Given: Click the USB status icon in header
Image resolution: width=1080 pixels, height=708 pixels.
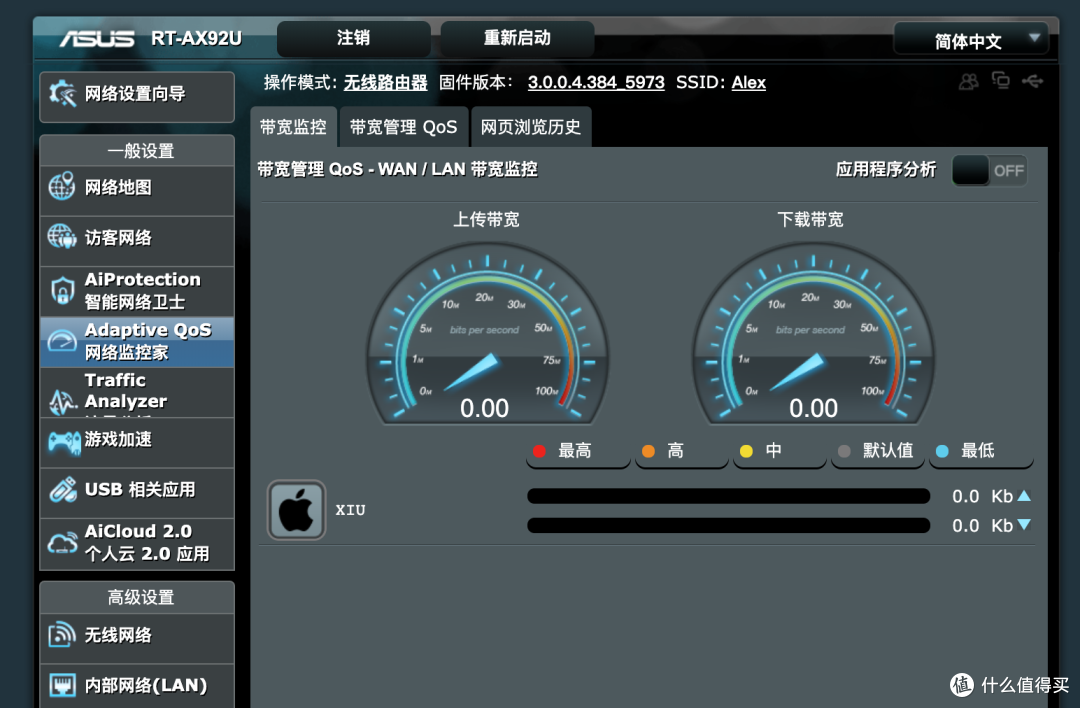Looking at the screenshot, I should 1032,82.
